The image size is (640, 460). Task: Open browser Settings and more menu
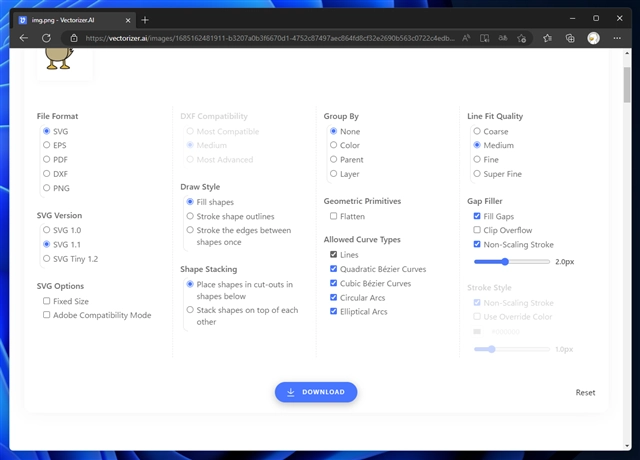[x=617, y=38]
